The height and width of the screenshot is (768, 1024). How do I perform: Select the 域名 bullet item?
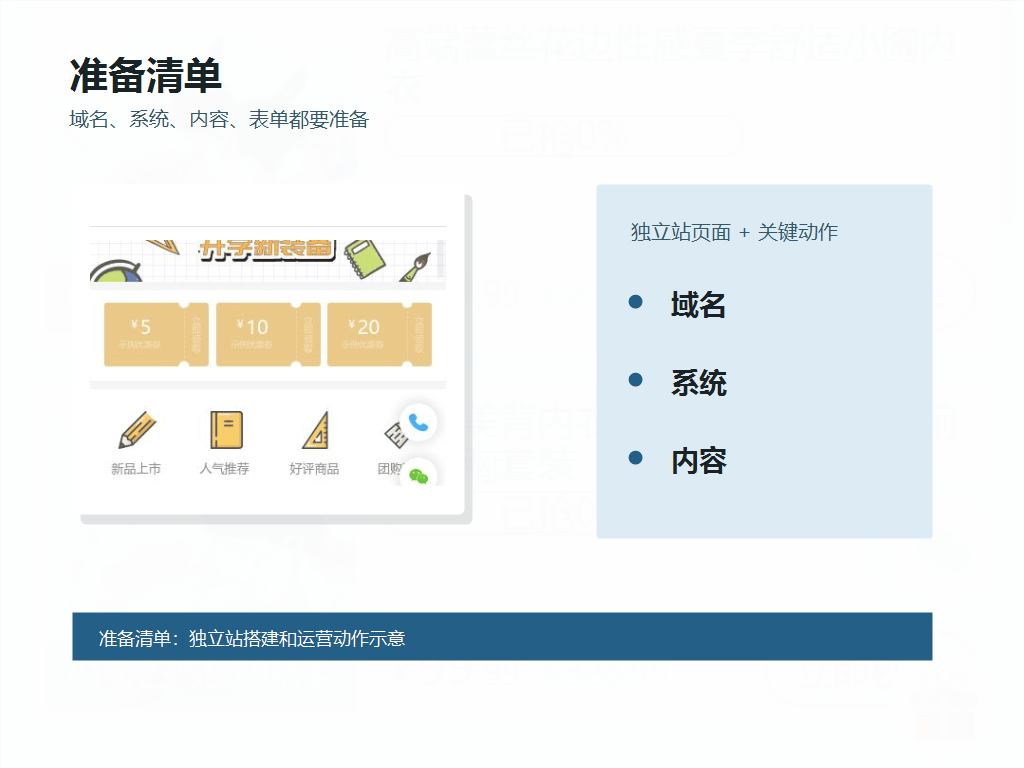[x=698, y=305]
